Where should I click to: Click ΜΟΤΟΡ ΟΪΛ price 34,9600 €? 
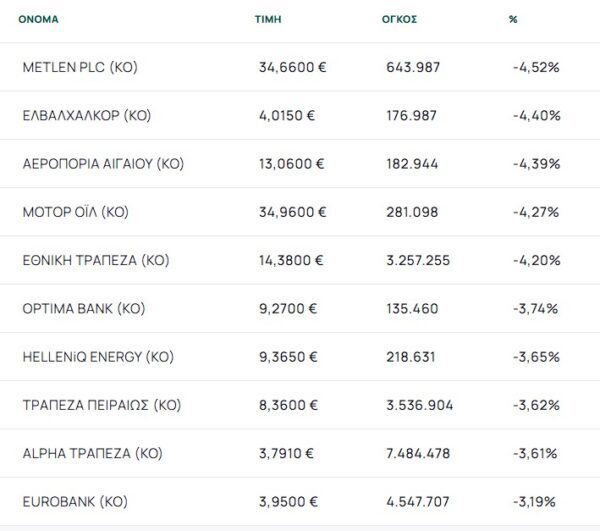point(292,212)
